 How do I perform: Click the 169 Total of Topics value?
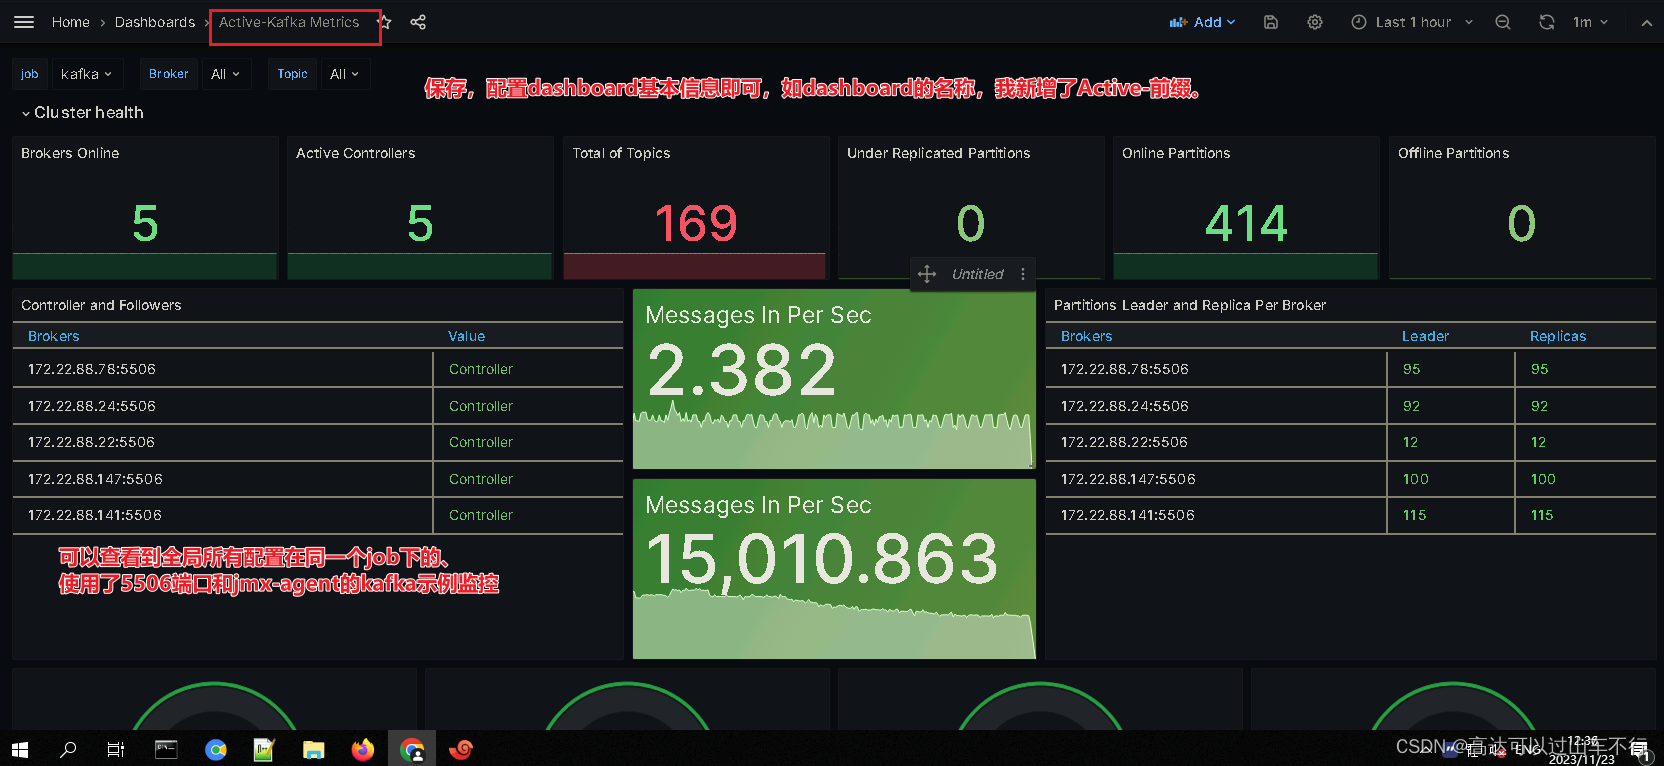(x=696, y=223)
